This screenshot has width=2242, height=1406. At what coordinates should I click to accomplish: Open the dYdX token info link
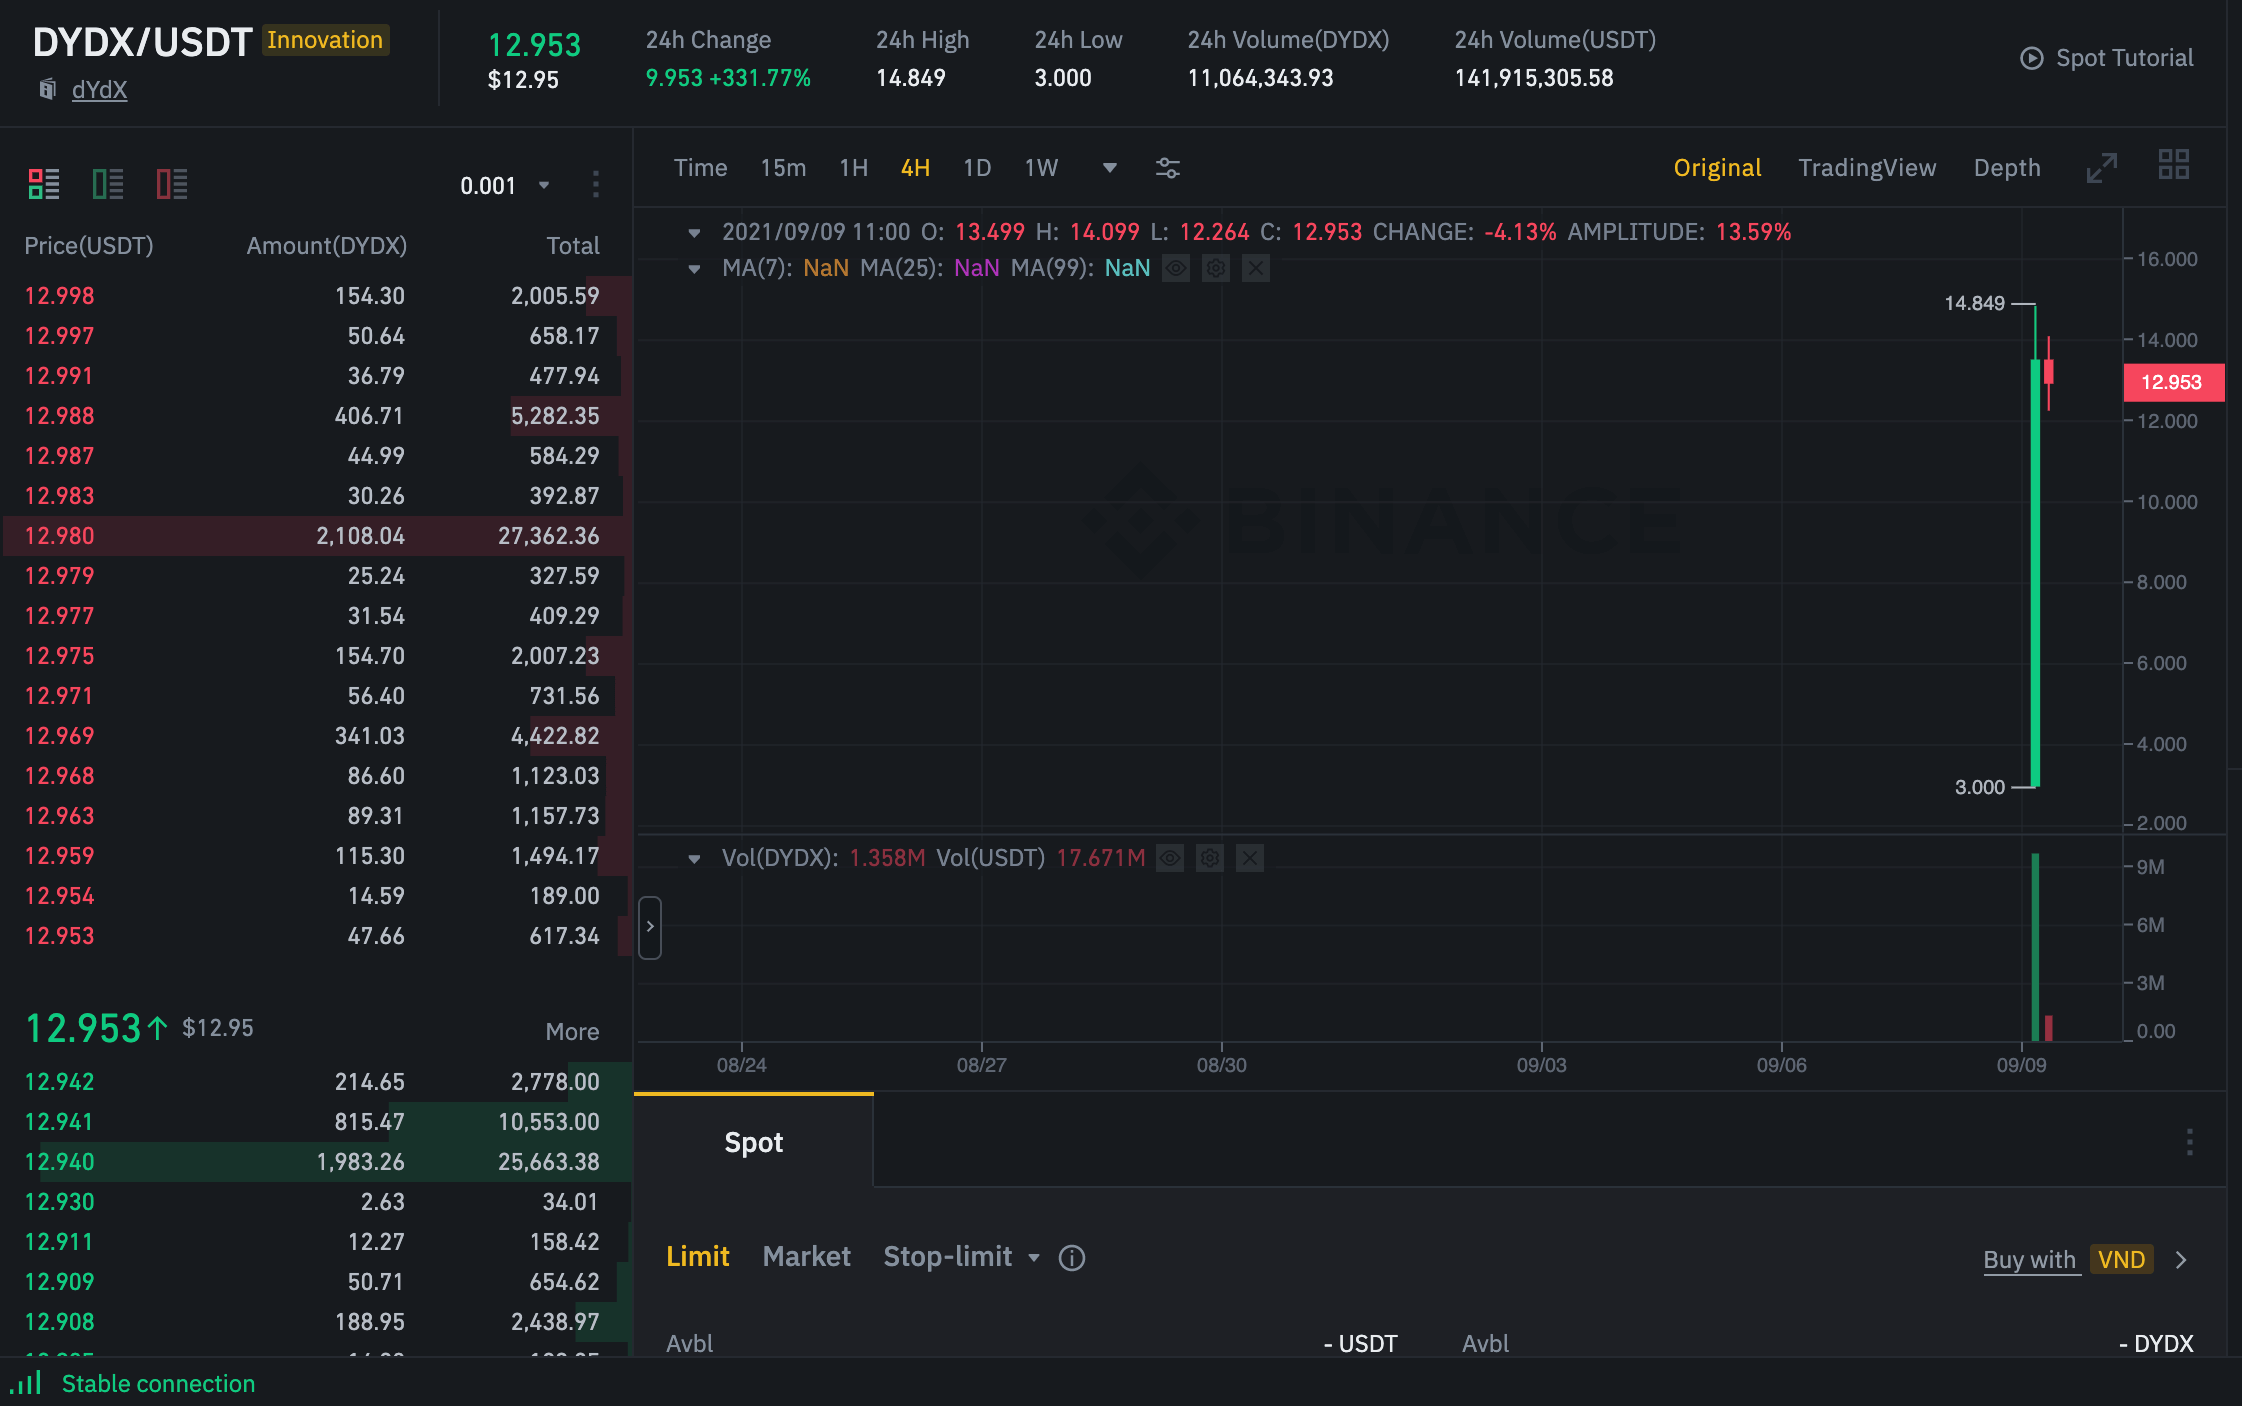pyautogui.click(x=99, y=89)
